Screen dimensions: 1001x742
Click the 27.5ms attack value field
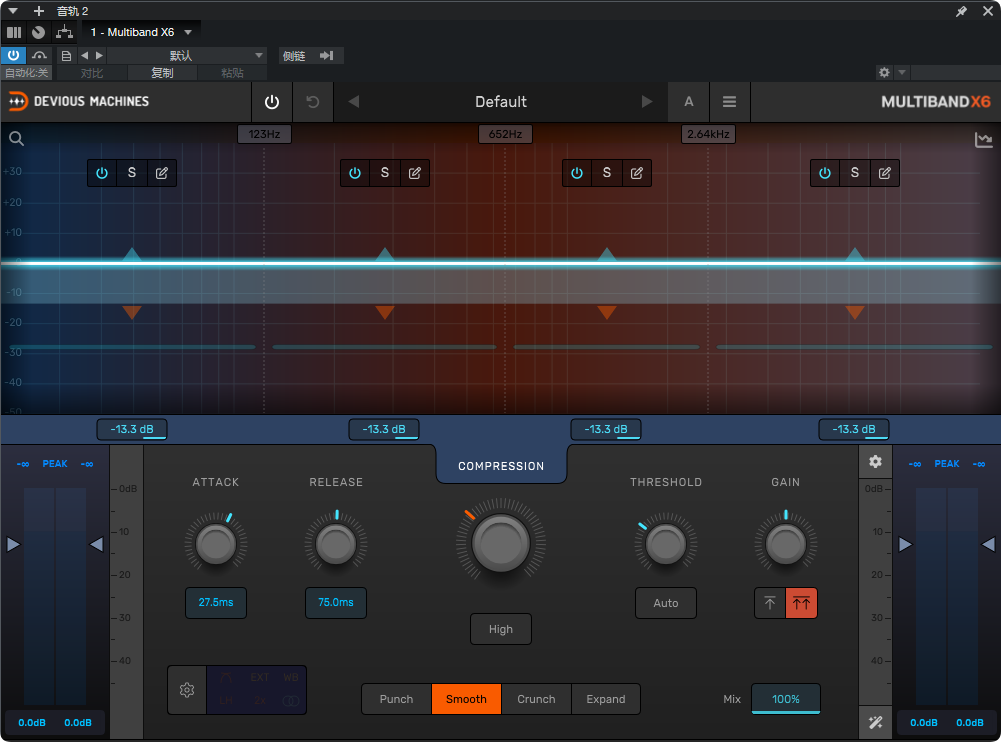(216, 602)
